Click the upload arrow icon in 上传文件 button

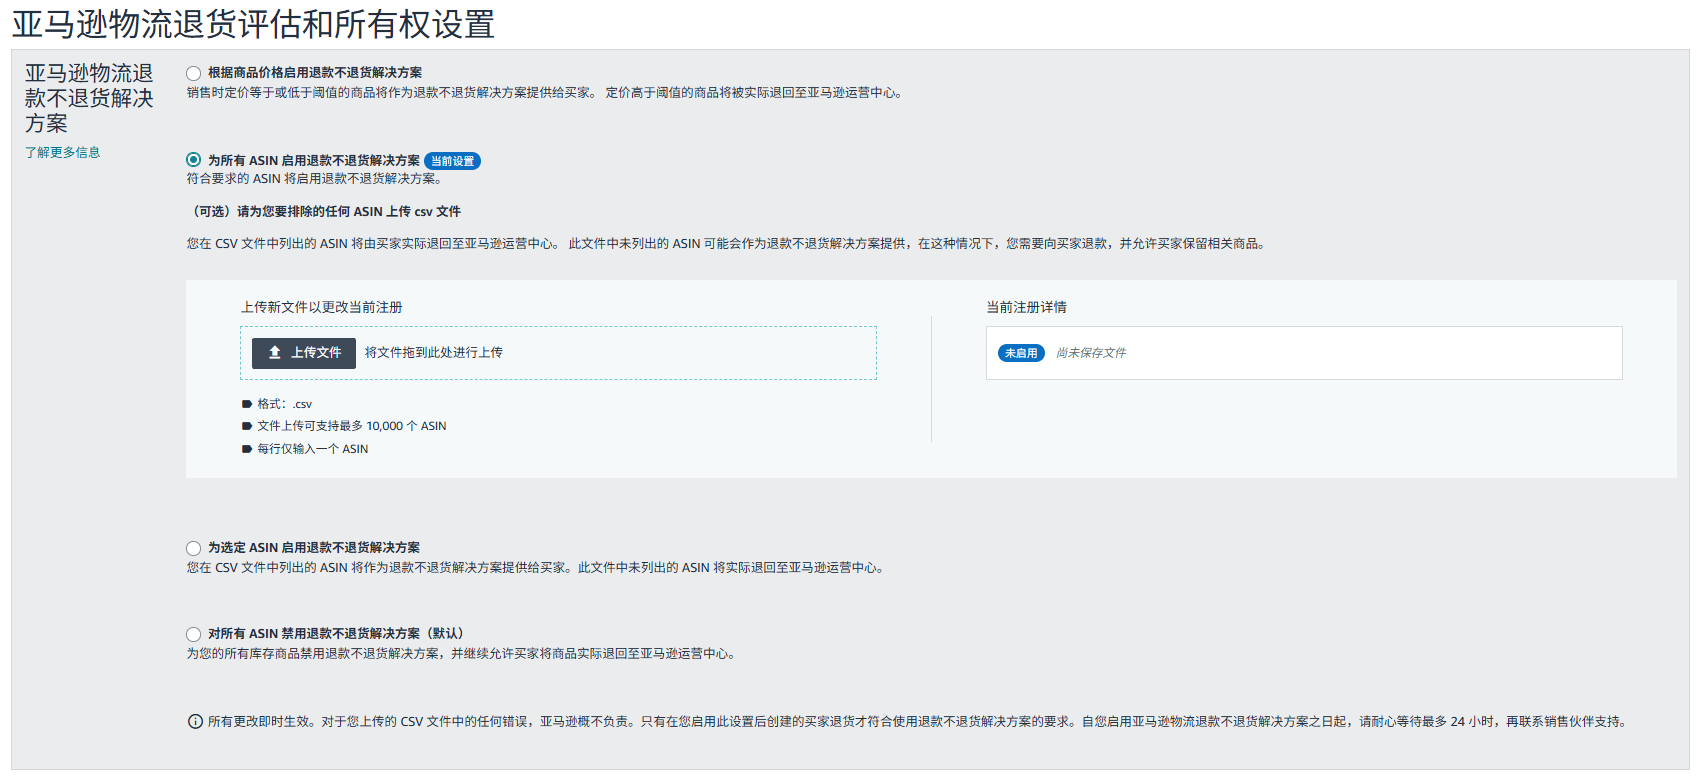pyautogui.click(x=275, y=353)
